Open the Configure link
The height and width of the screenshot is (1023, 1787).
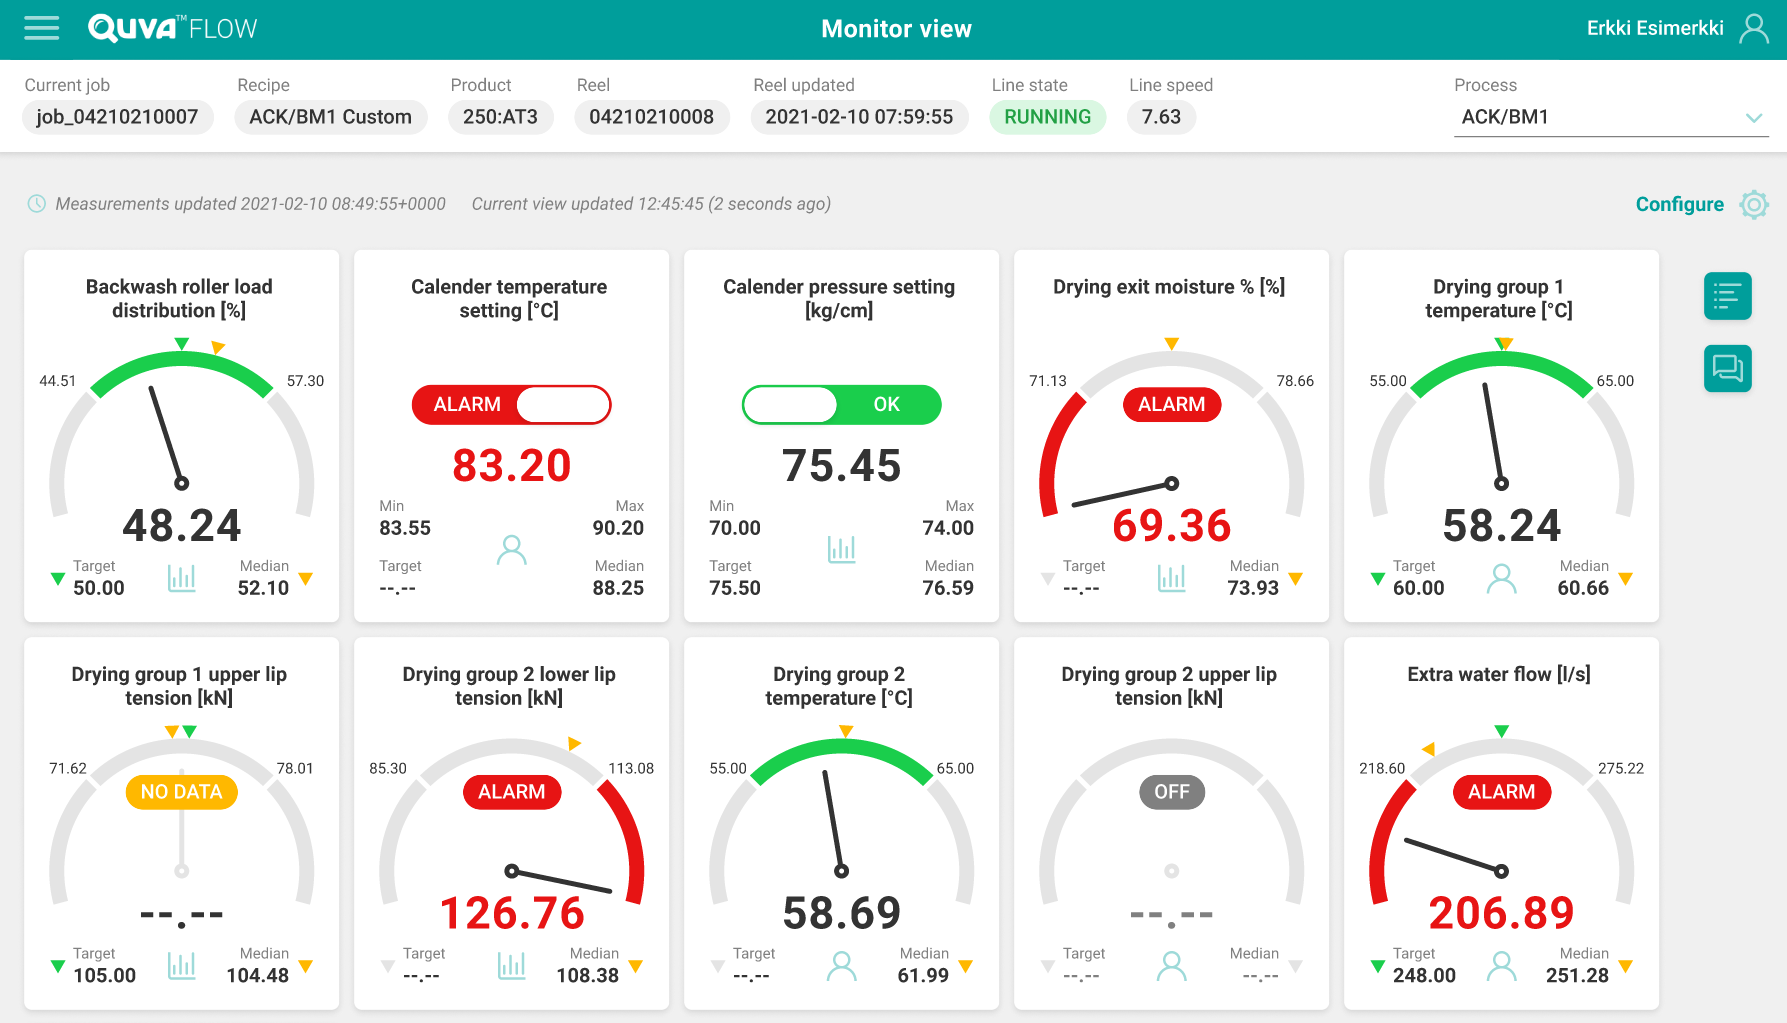click(x=1680, y=204)
